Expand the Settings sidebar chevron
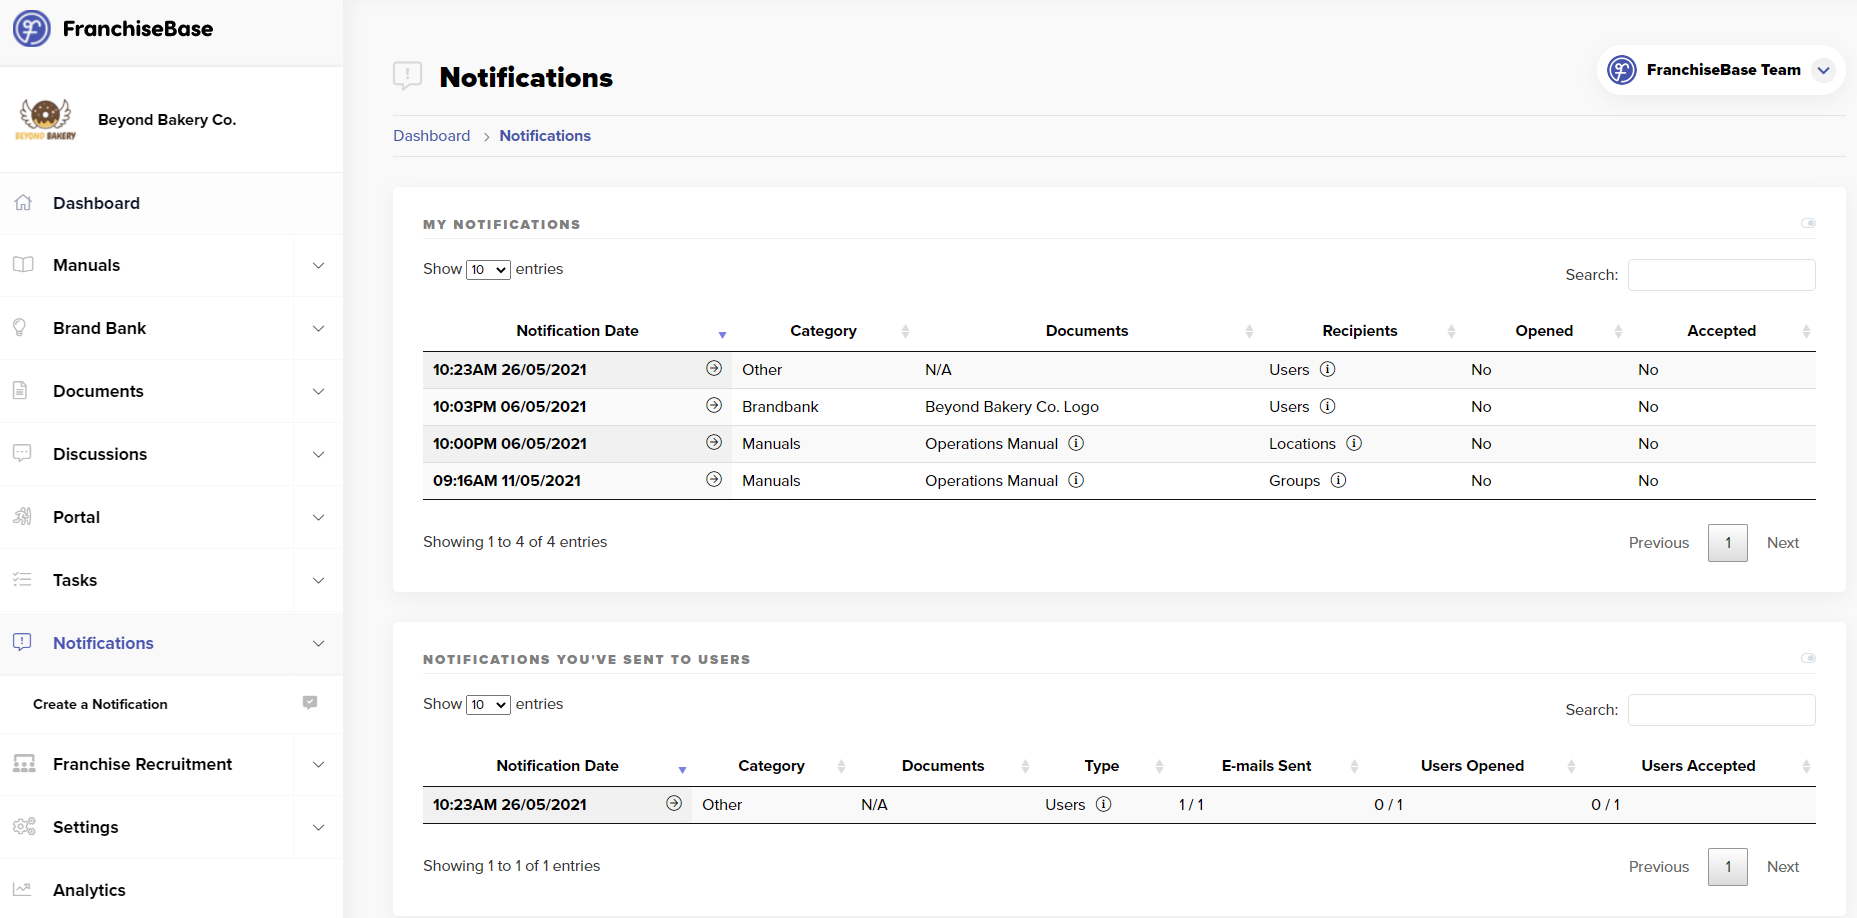This screenshot has height=918, width=1857. point(318,827)
